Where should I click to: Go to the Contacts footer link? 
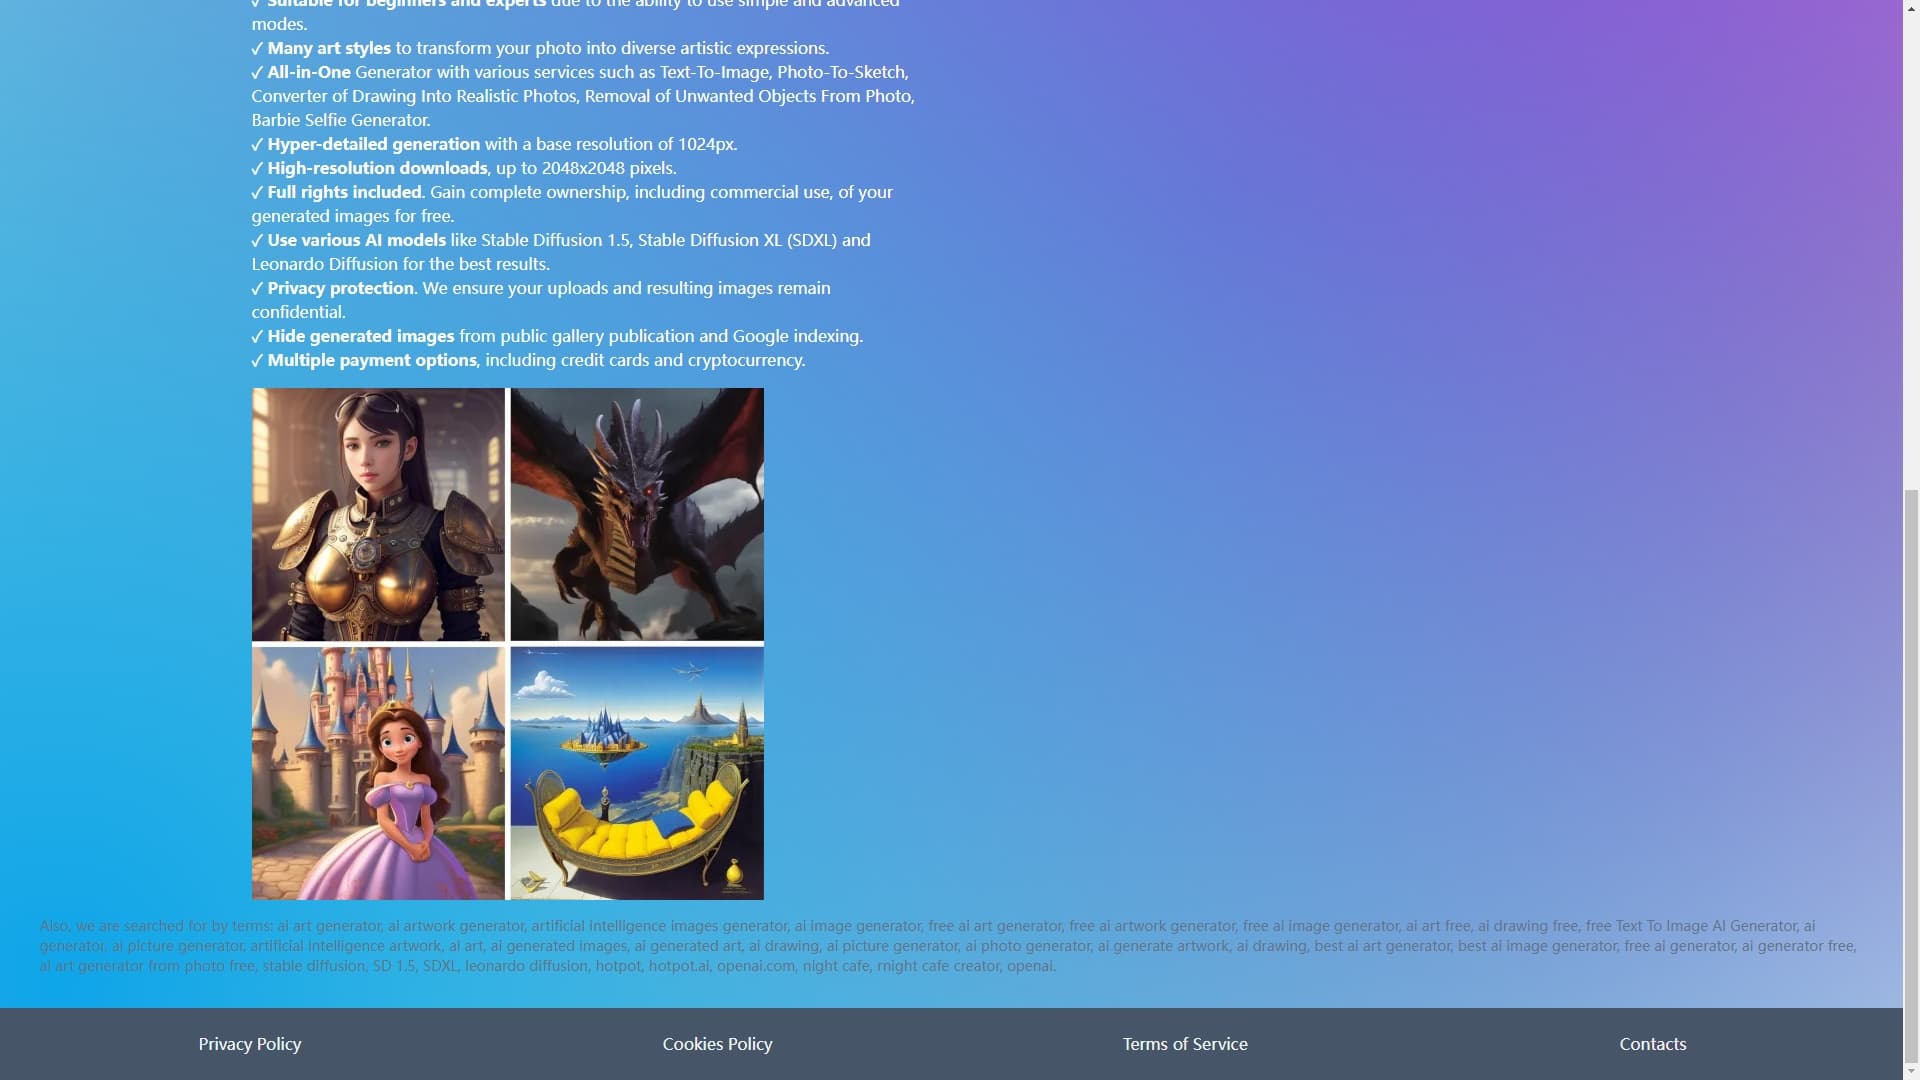click(1652, 1043)
